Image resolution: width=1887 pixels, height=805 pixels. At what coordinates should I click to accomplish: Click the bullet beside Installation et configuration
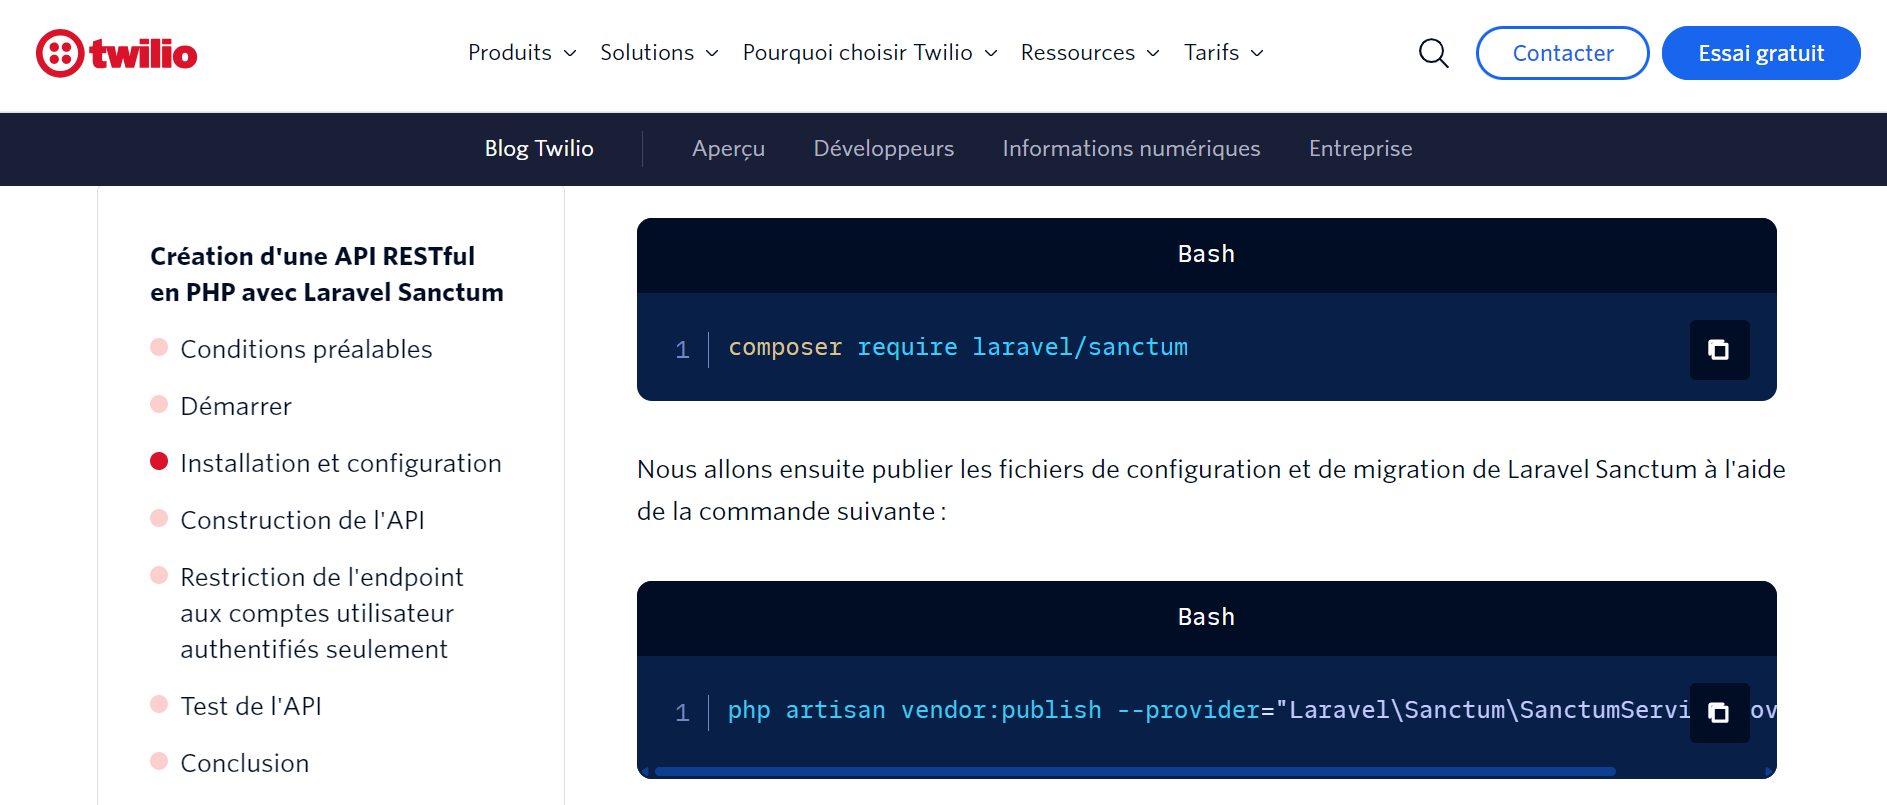click(159, 462)
